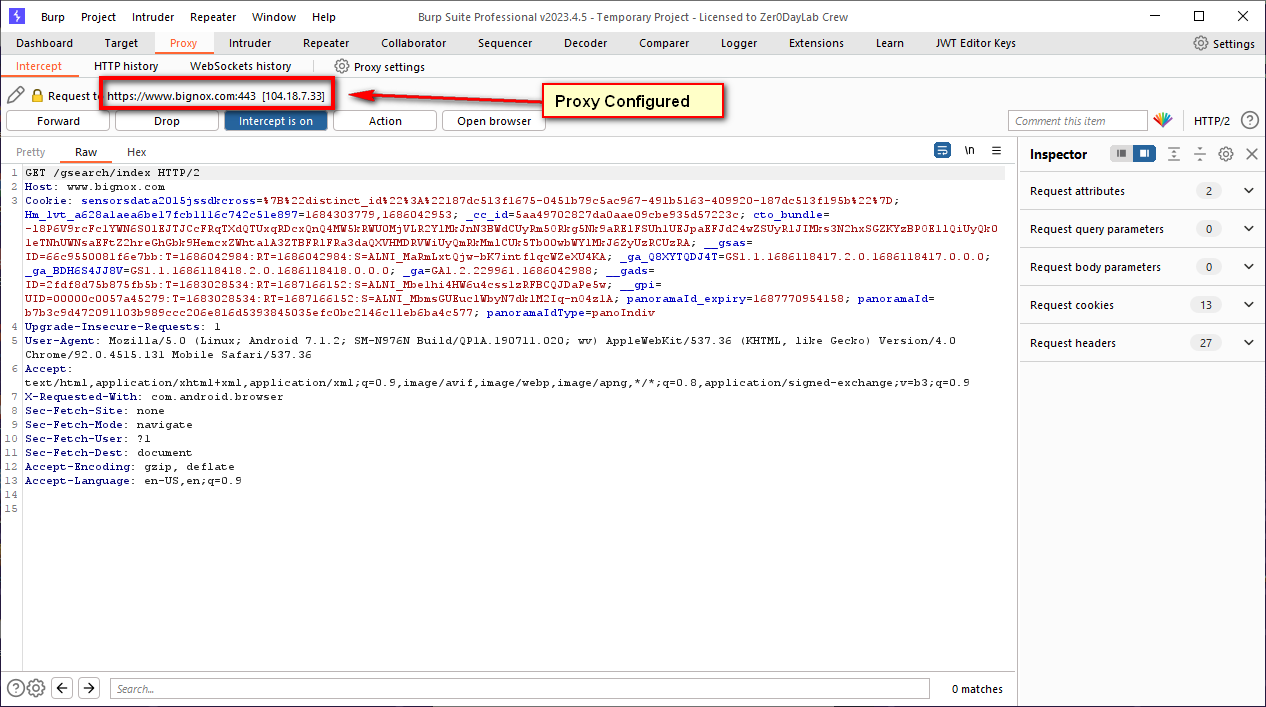This screenshot has width=1266, height=707.
Task: Switch to the Logger tab
Action: pos(739,43)
